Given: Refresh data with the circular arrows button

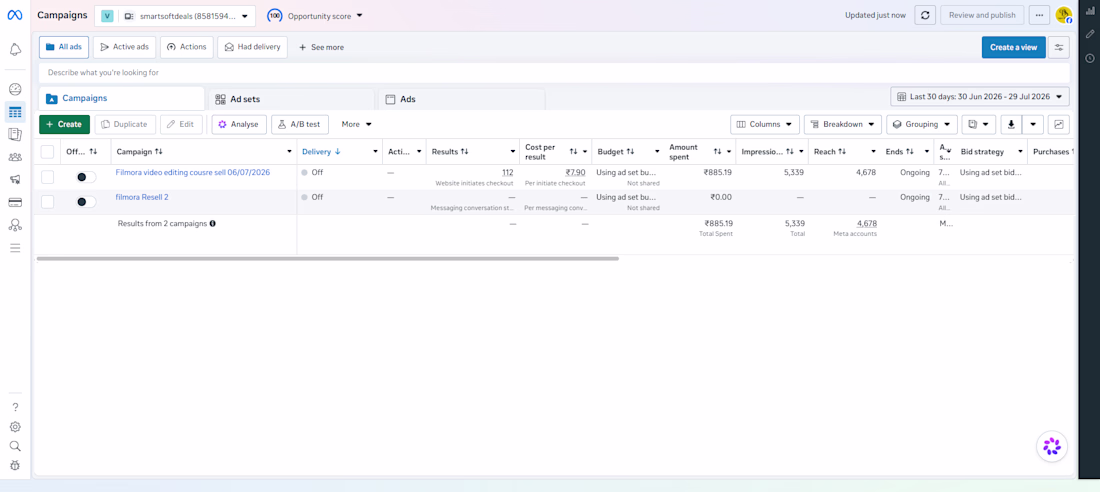Looking at the screenshot, I should 925,15.
